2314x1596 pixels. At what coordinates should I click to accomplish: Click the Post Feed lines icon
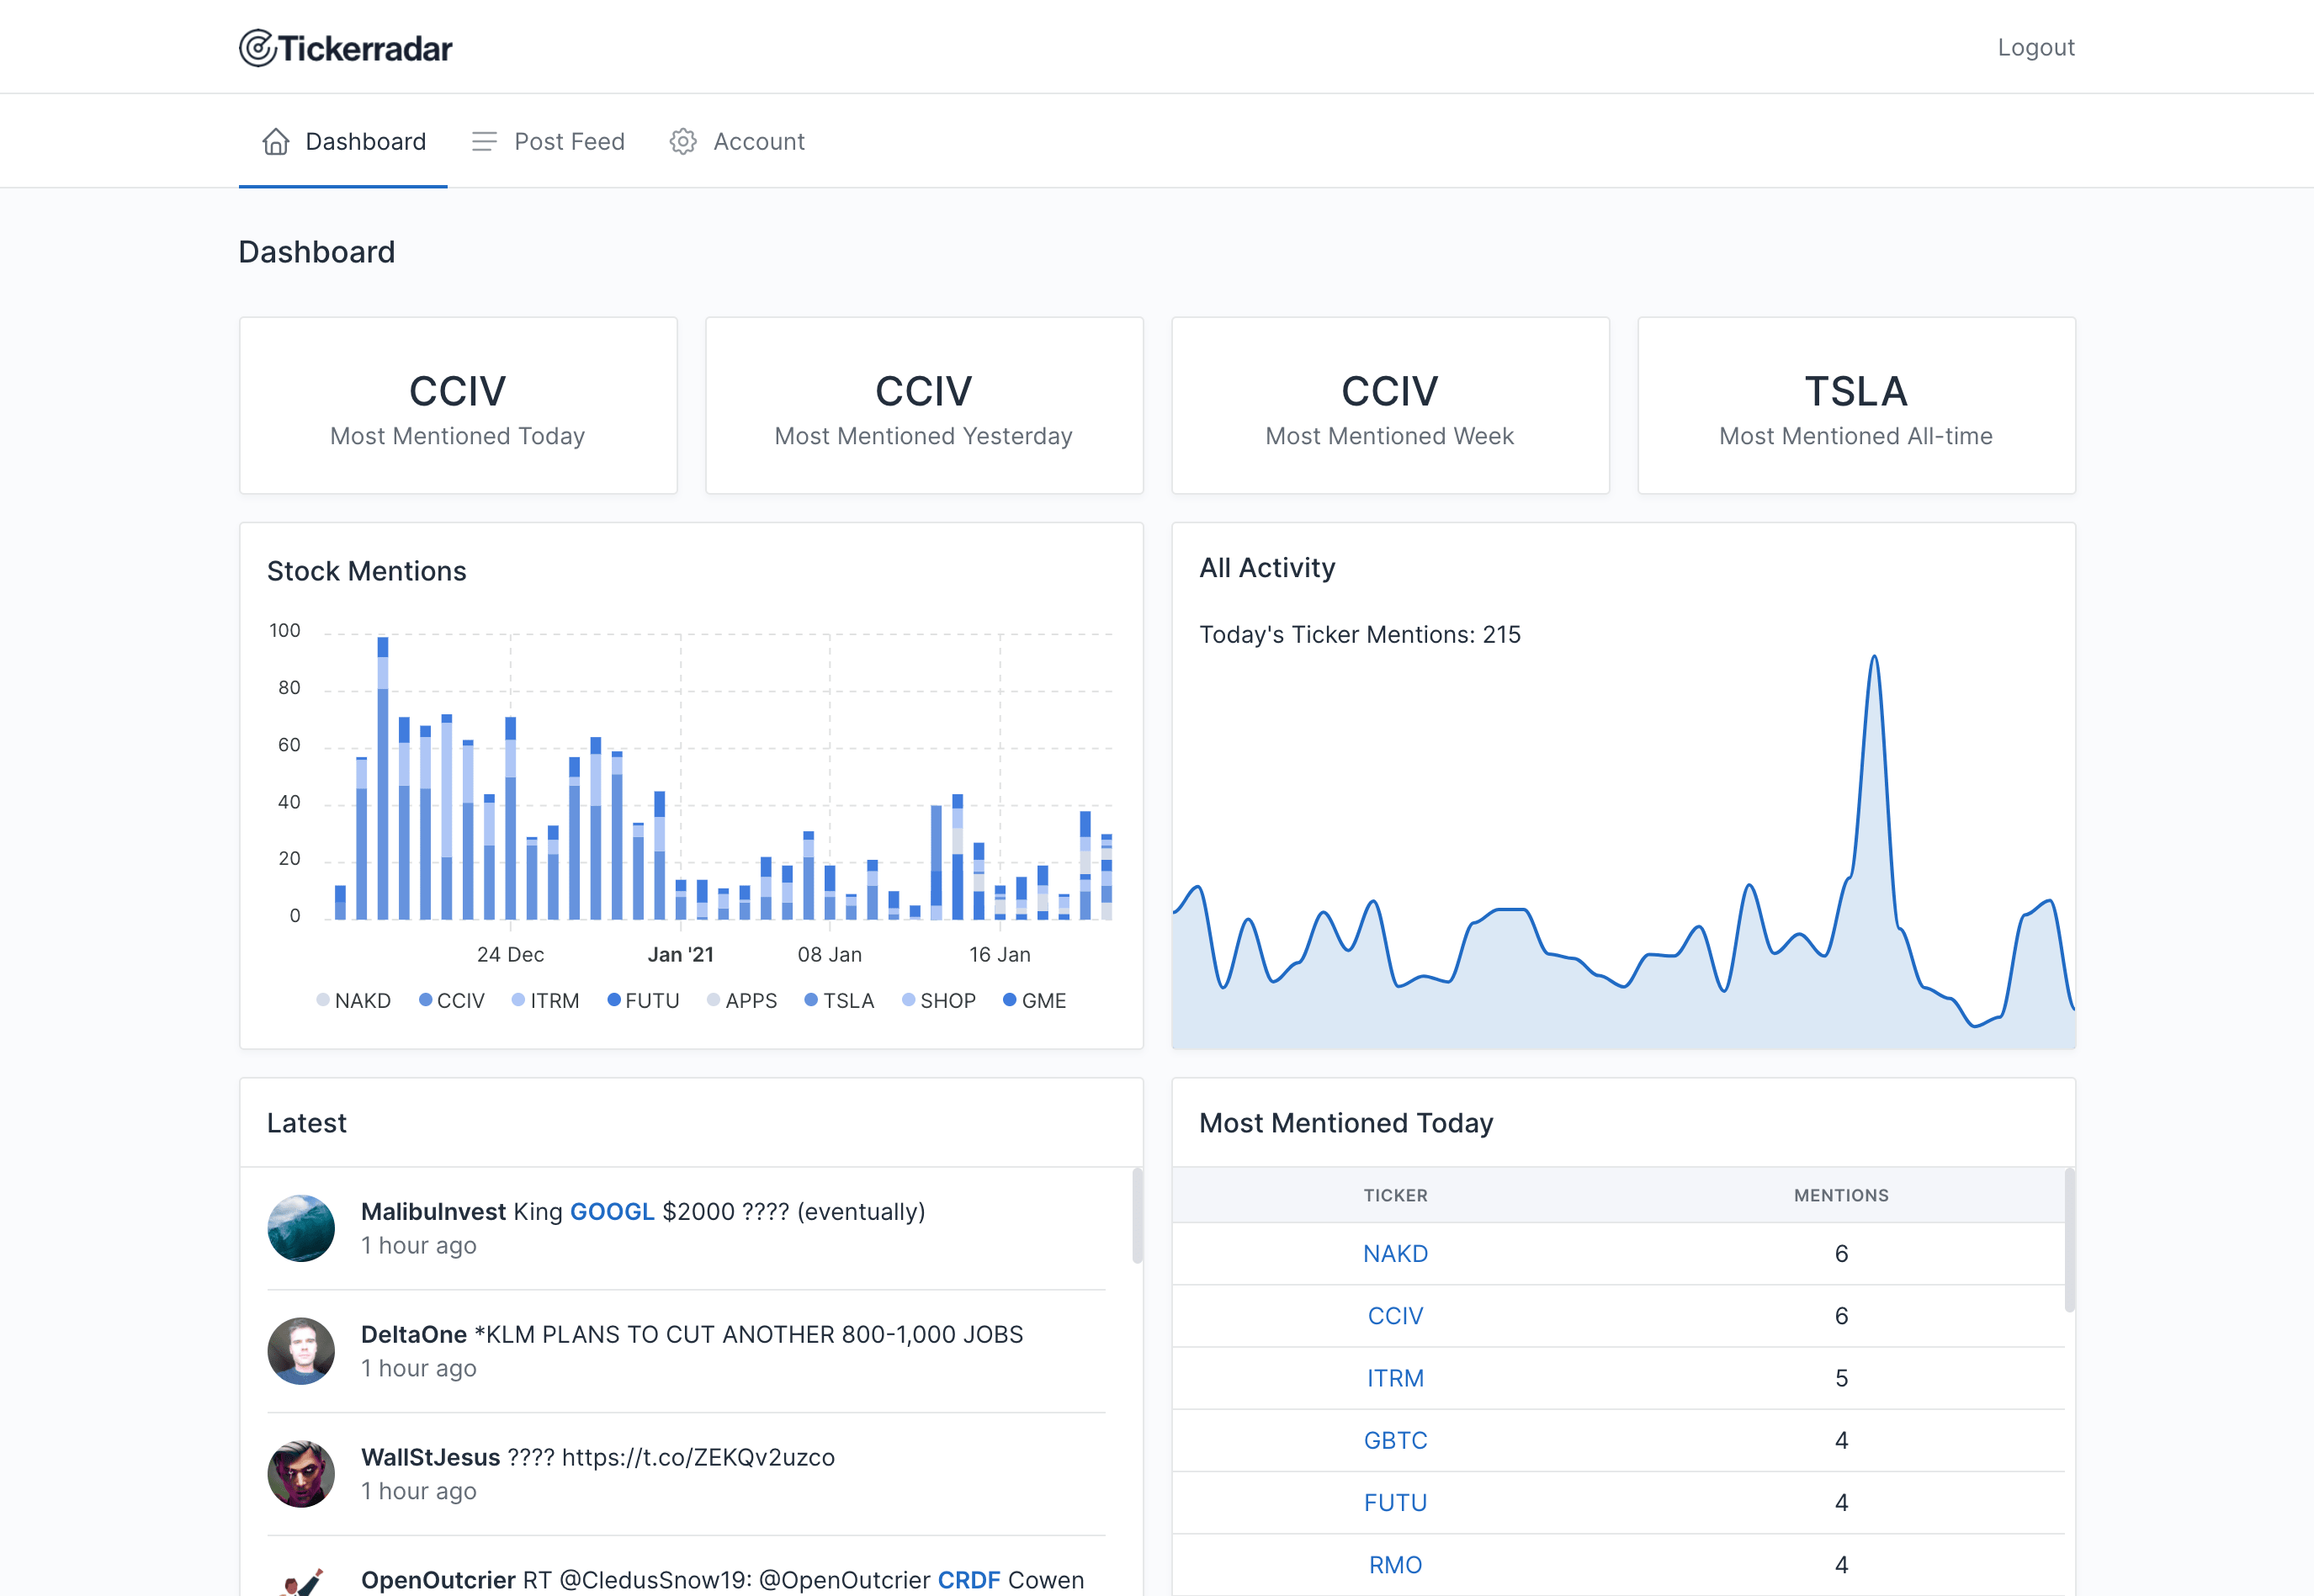point(484,142)
